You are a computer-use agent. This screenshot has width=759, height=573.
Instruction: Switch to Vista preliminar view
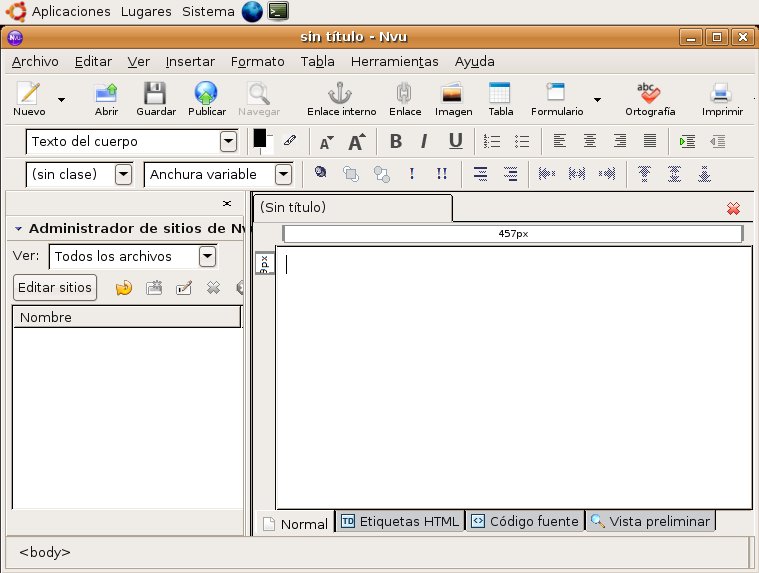[x=650, y=521]
